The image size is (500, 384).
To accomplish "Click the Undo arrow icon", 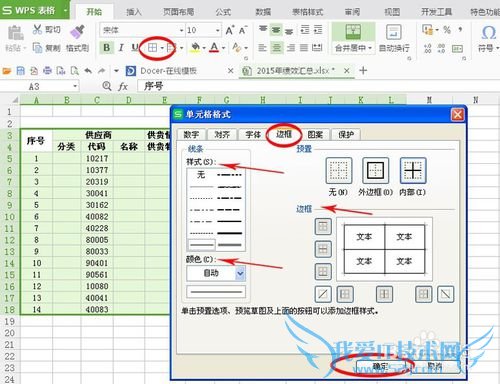I will (x=88, y=71).
